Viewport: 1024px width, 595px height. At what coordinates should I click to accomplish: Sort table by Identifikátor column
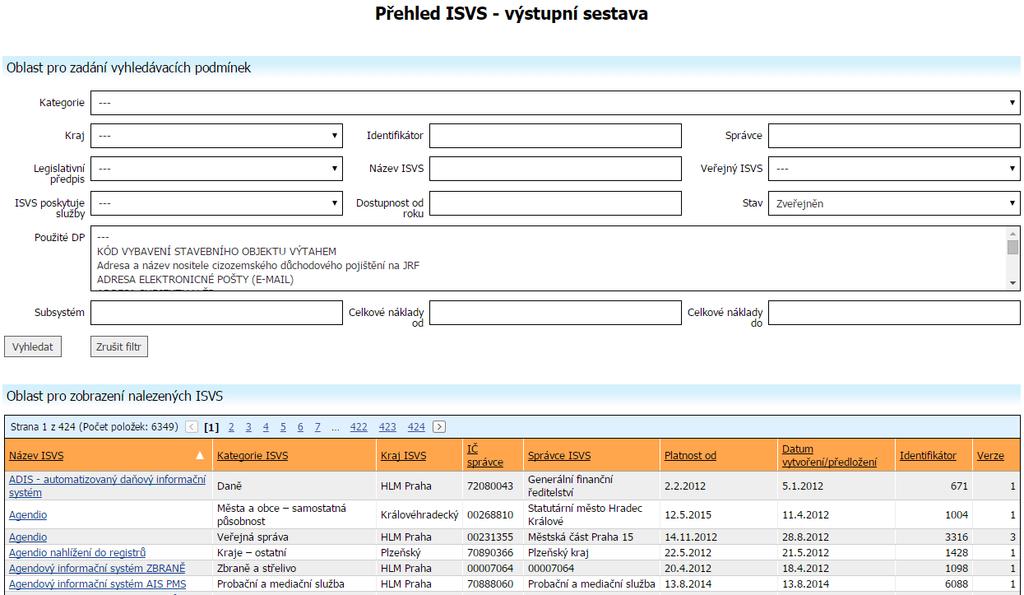click(927, 456)
